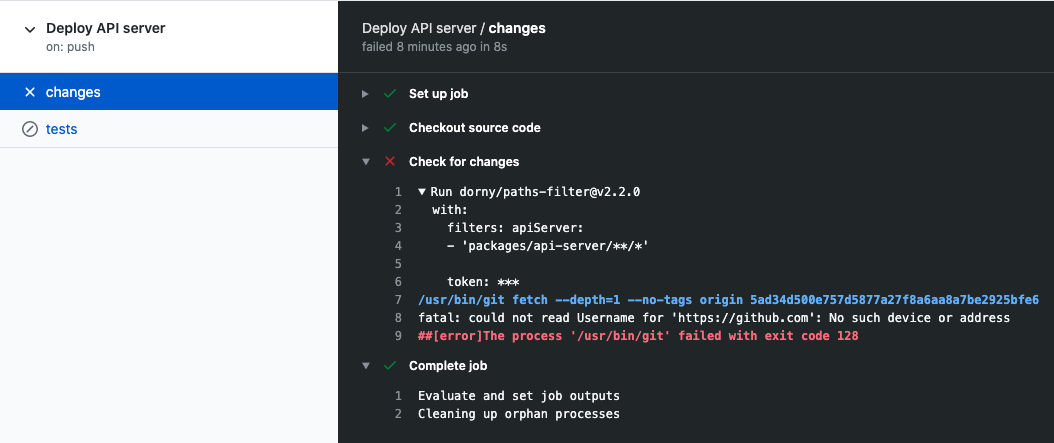The height and width of the screenshot is (443, 1054).
Task: Click the Checkout source code step title
Action: click(475, 128)
